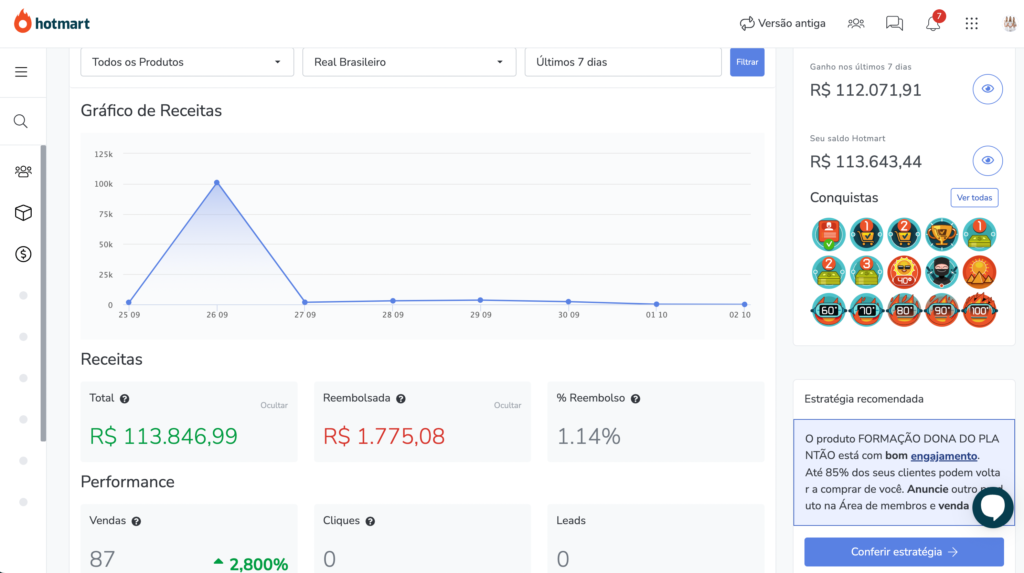Toggle visibility of last 7 days earnings
The height and width of the screenshot is (573, 1024).
pyautogui.click(x=987, y=89)
